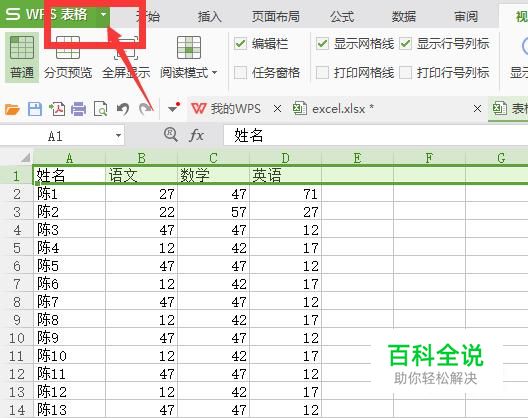Select row 10 header

point(16,337)
